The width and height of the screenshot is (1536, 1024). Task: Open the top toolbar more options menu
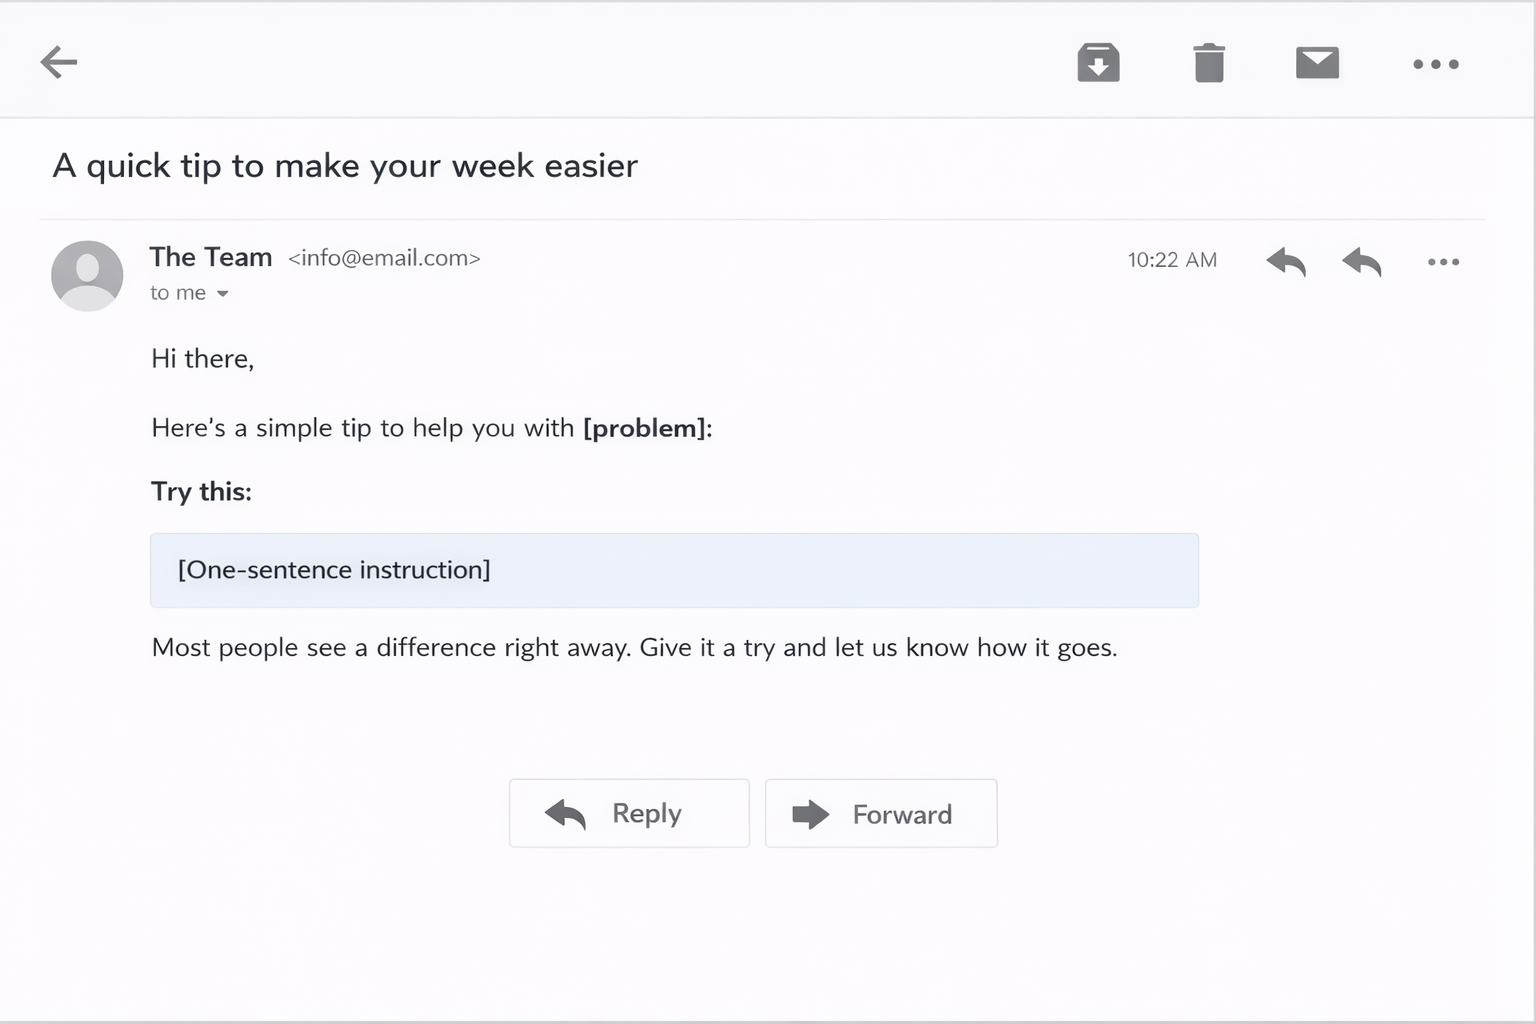1435,64
